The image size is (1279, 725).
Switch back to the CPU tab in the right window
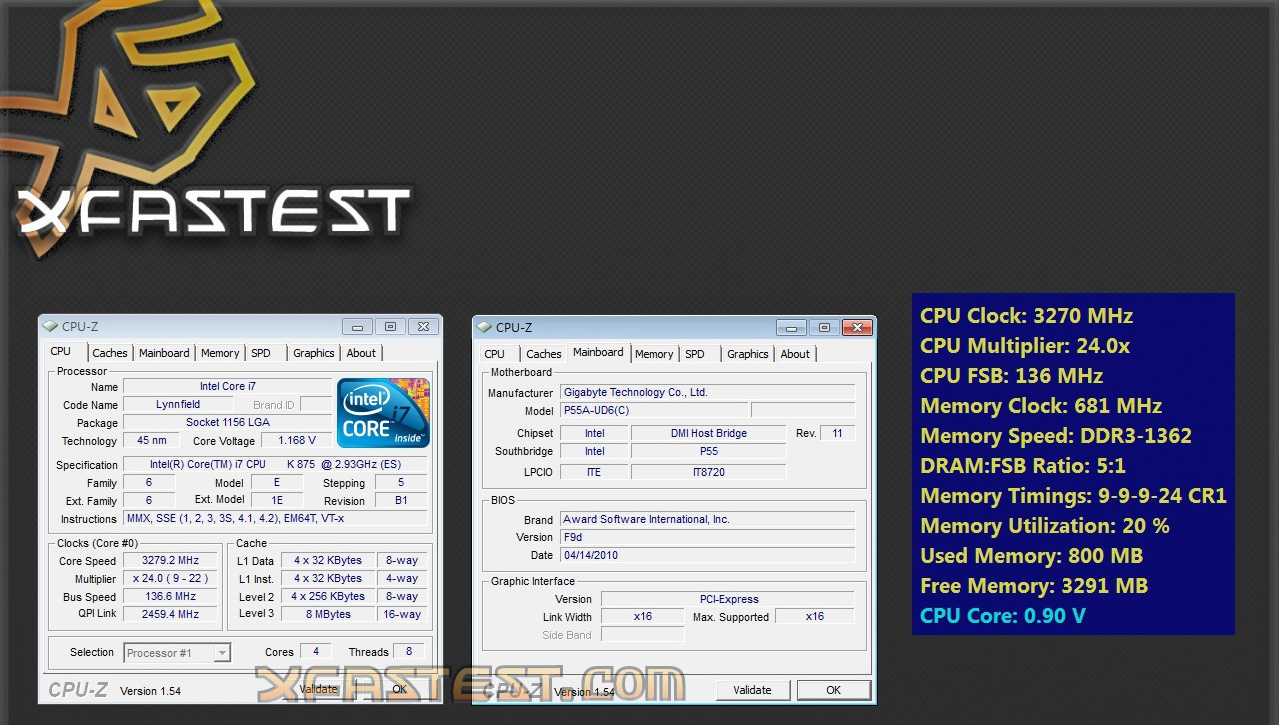coord(496,353)
